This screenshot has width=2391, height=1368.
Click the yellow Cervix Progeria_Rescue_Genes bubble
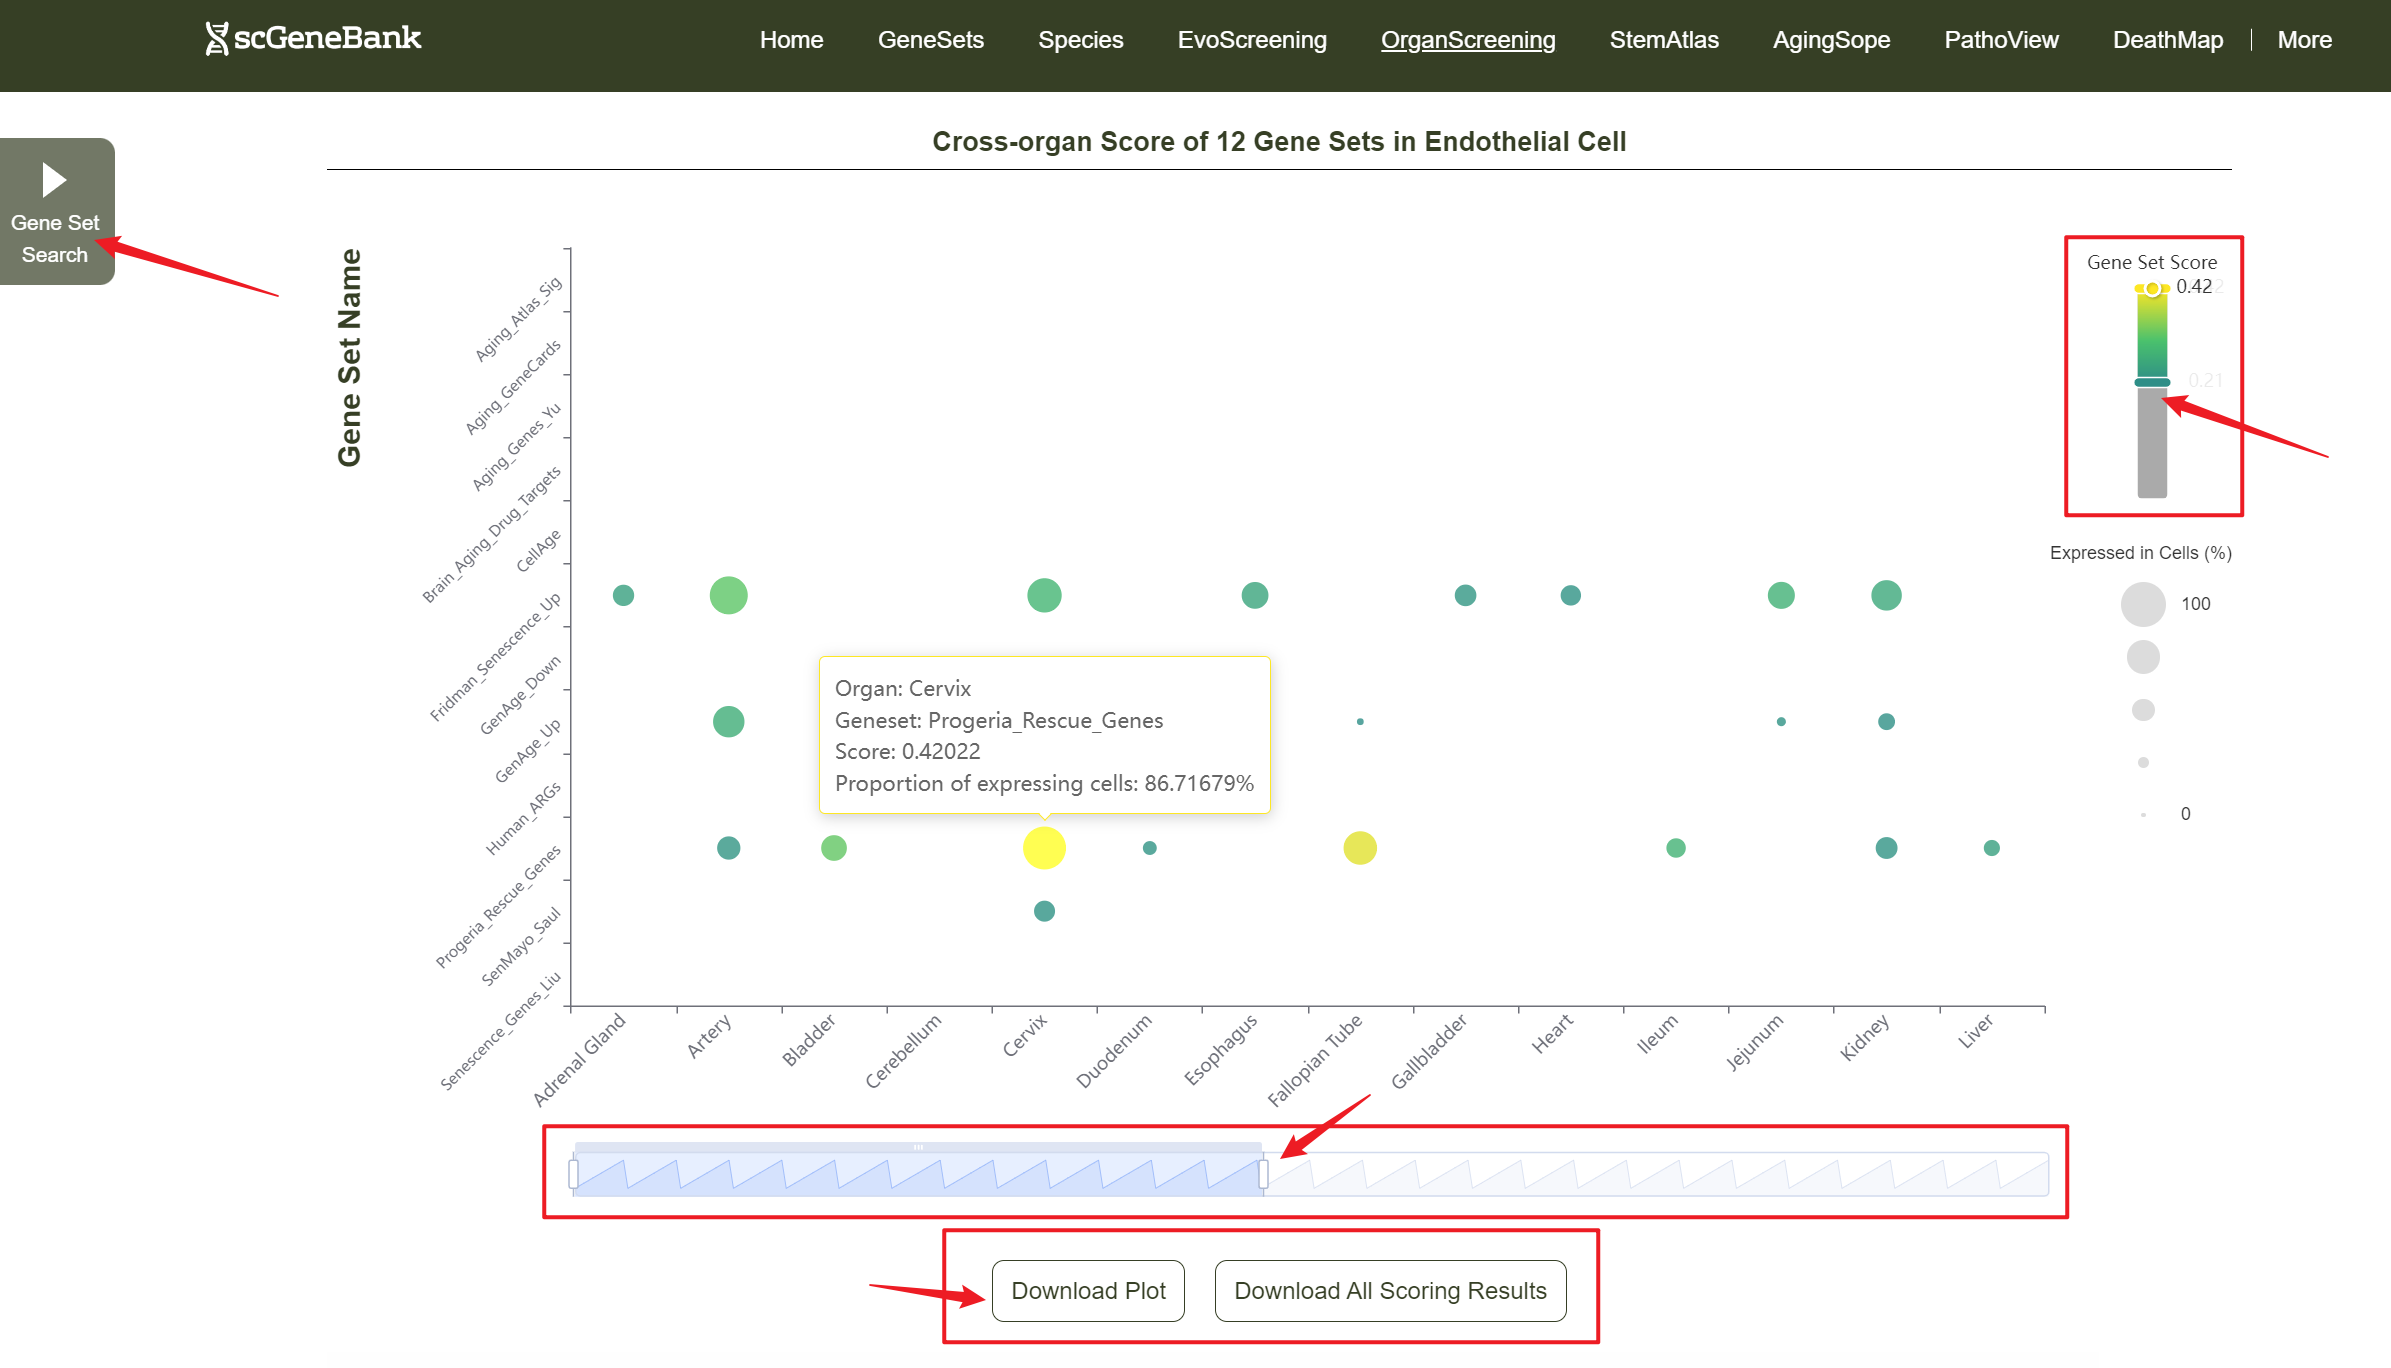point(1044,848)
